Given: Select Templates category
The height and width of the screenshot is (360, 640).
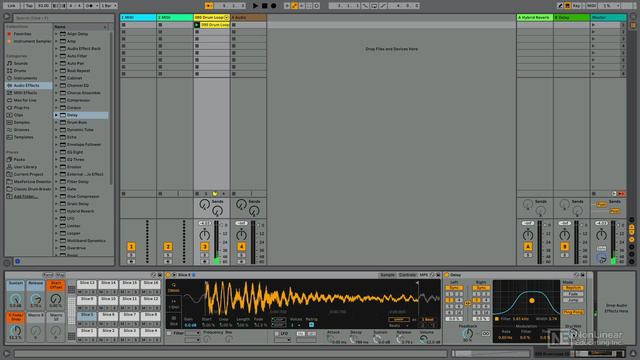Looking at the screenshot, I should (23, 137).
